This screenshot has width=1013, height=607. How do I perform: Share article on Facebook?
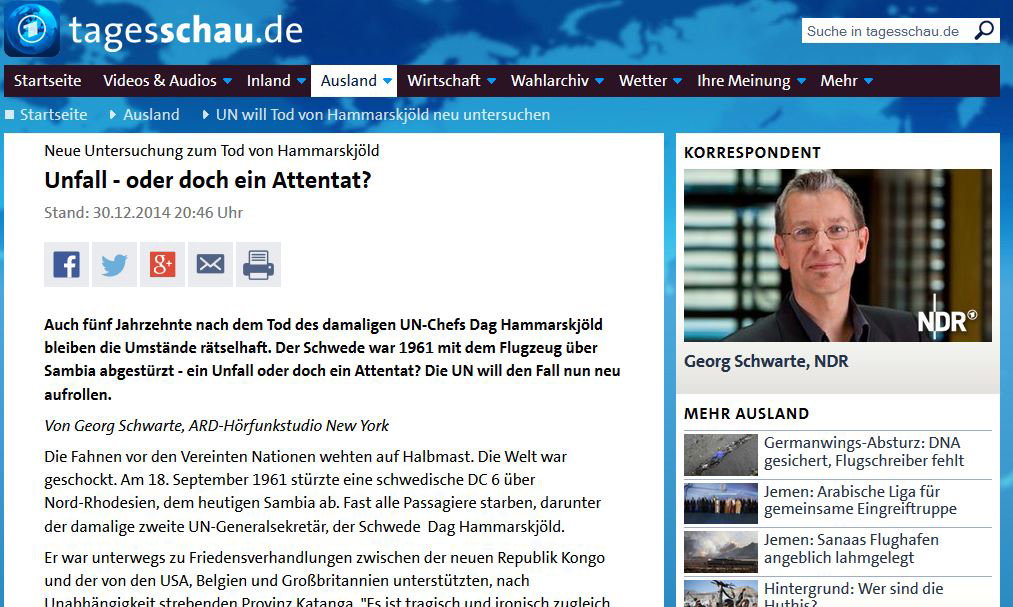click(x=66, y=265)
